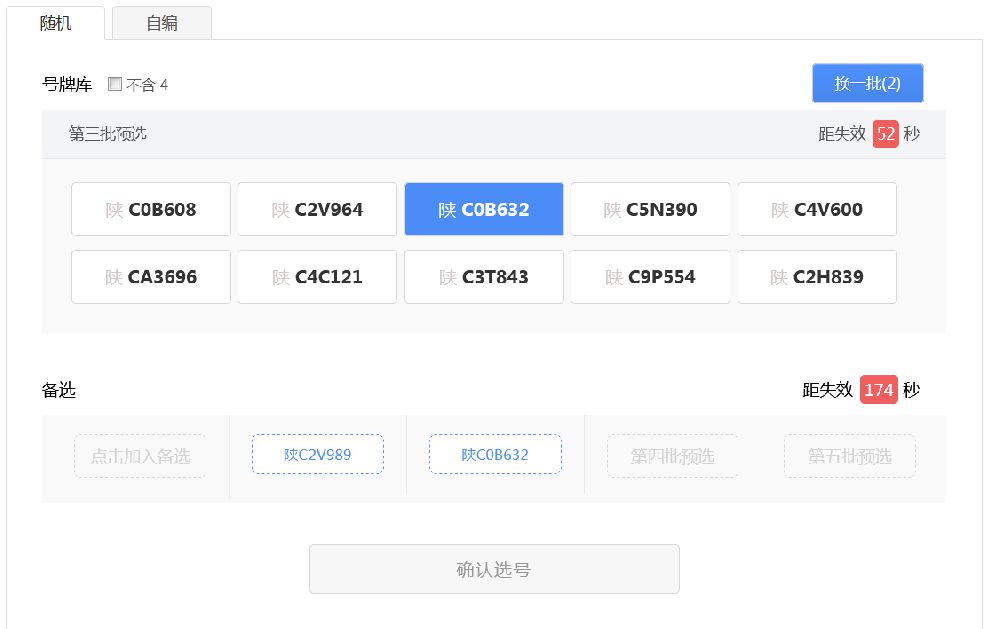Choose plate 陕 CA3696
The height and width of the screenshot is (629, 1000).
pyautogui.click(x=151, y=277)
